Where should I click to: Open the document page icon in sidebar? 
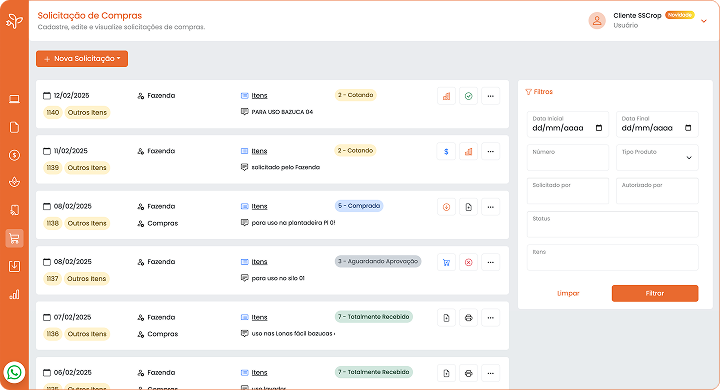[x=14, y=127]
